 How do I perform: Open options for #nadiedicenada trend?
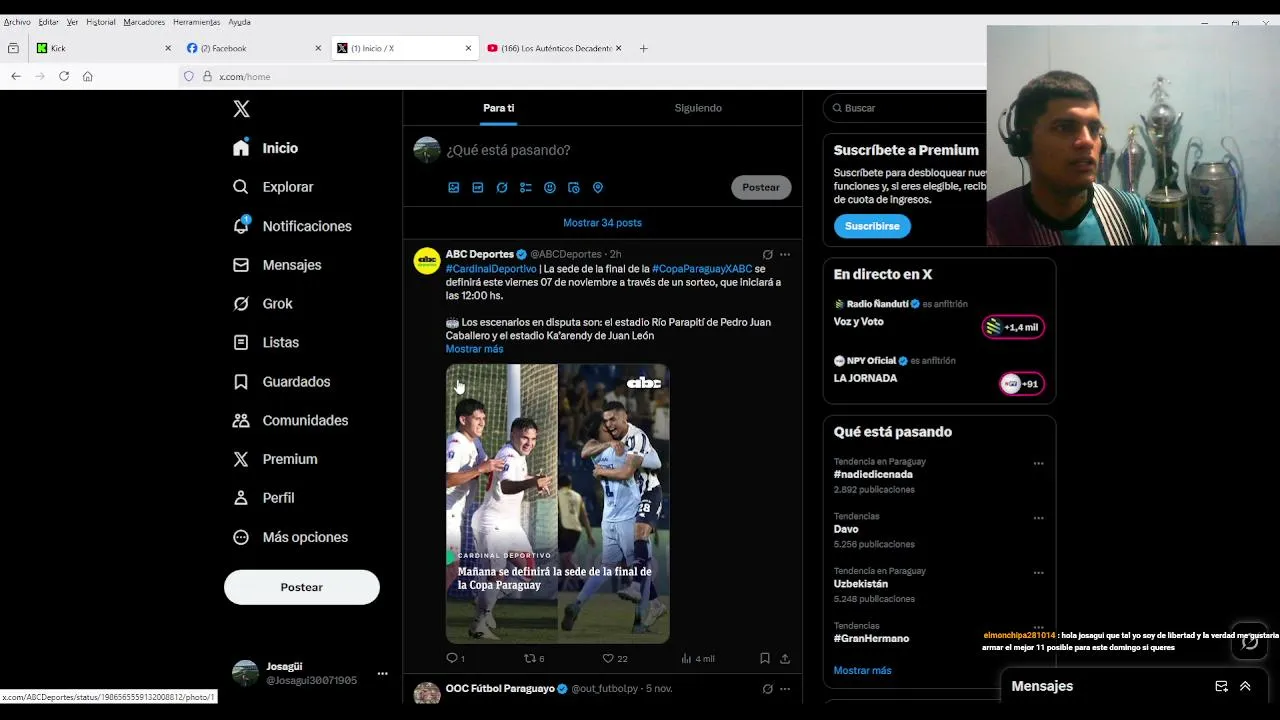1038,463
